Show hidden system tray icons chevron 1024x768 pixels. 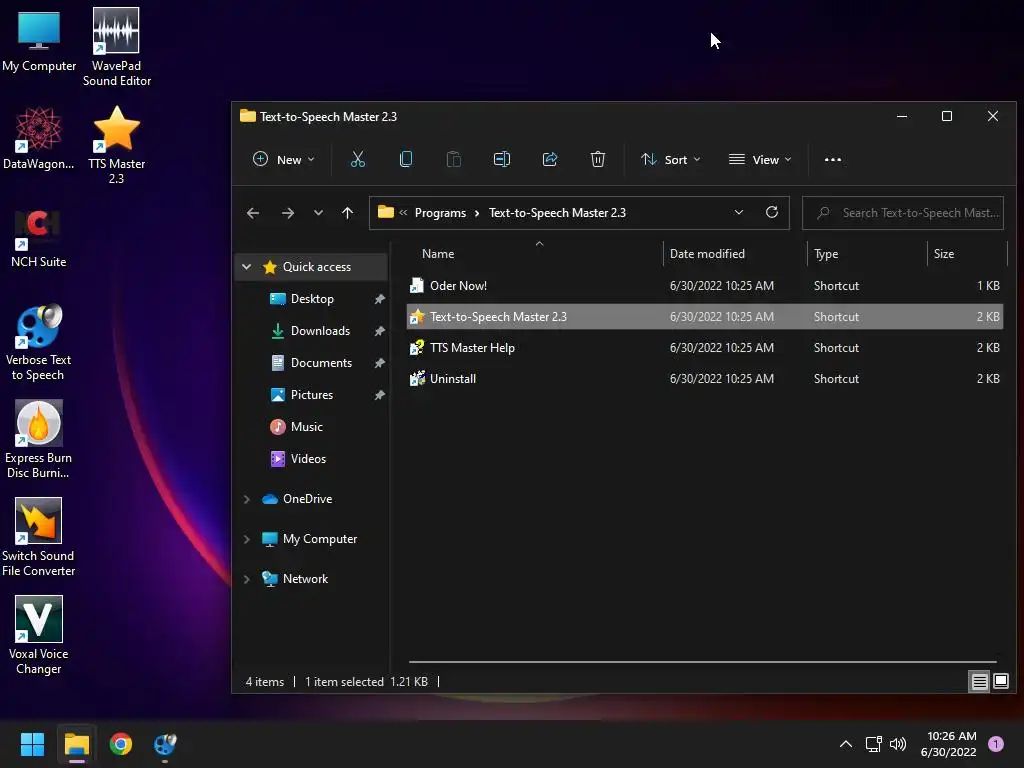coord(846,744)
